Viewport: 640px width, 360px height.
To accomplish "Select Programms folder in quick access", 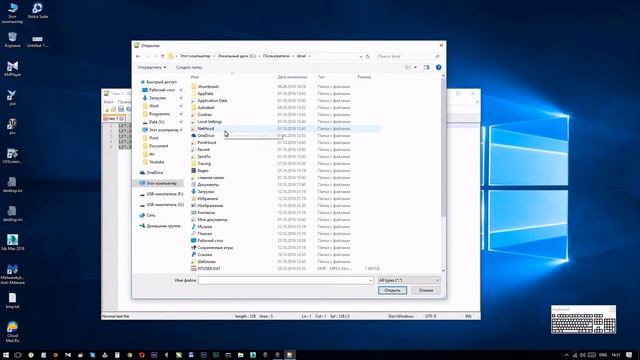I will tap(156, 114).
